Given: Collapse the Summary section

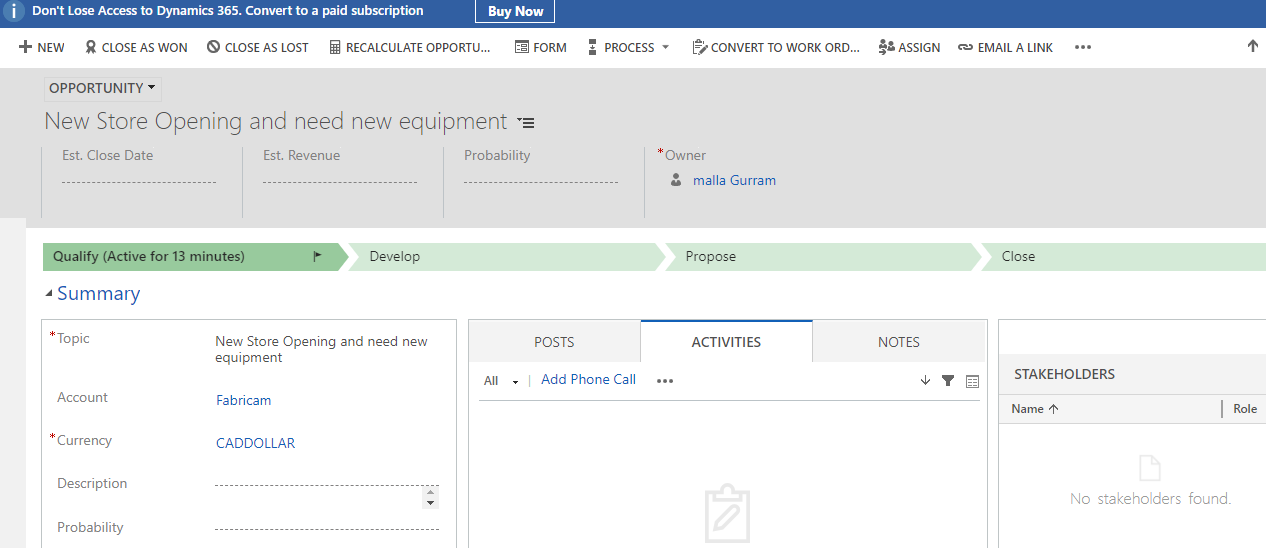Looking at the screenshot, I should pyautogui.click(x=50, y=294).
